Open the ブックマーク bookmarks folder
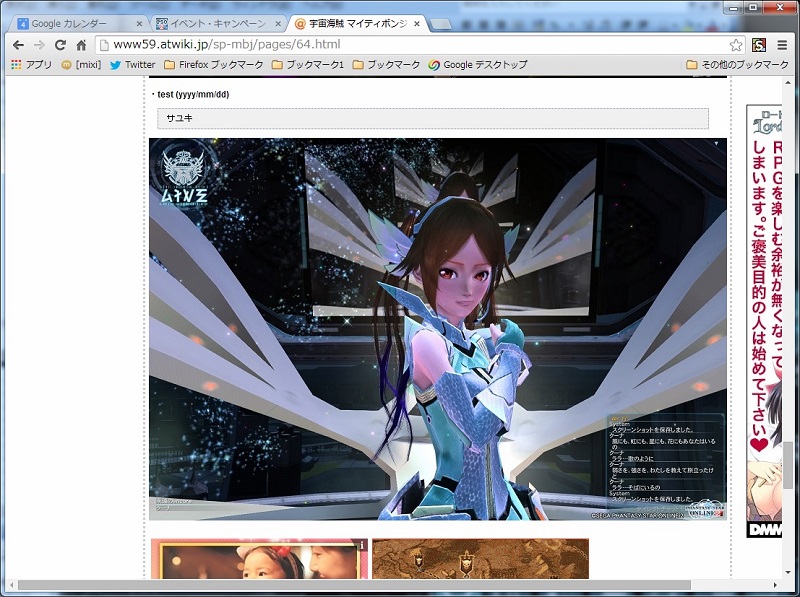Screen dimensions: 800x597 click(386, 65)
